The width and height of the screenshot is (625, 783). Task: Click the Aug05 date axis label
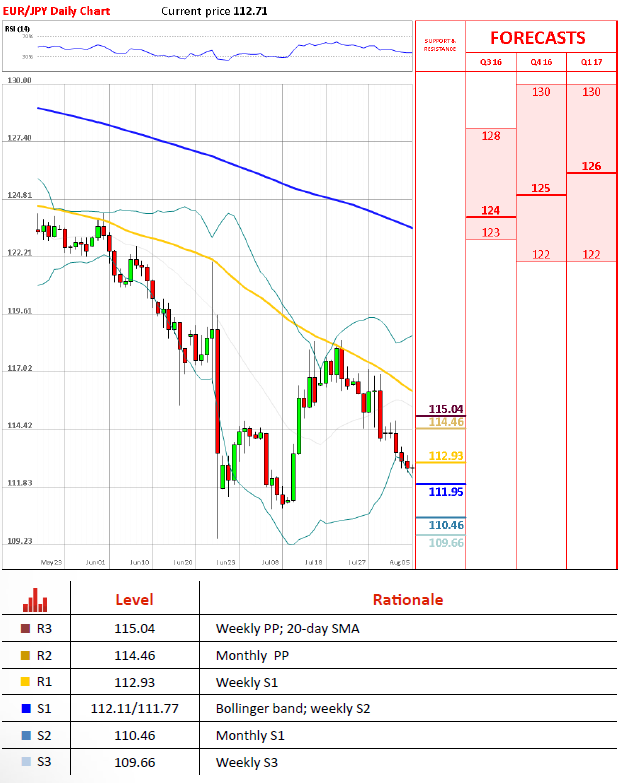[399, 562]
